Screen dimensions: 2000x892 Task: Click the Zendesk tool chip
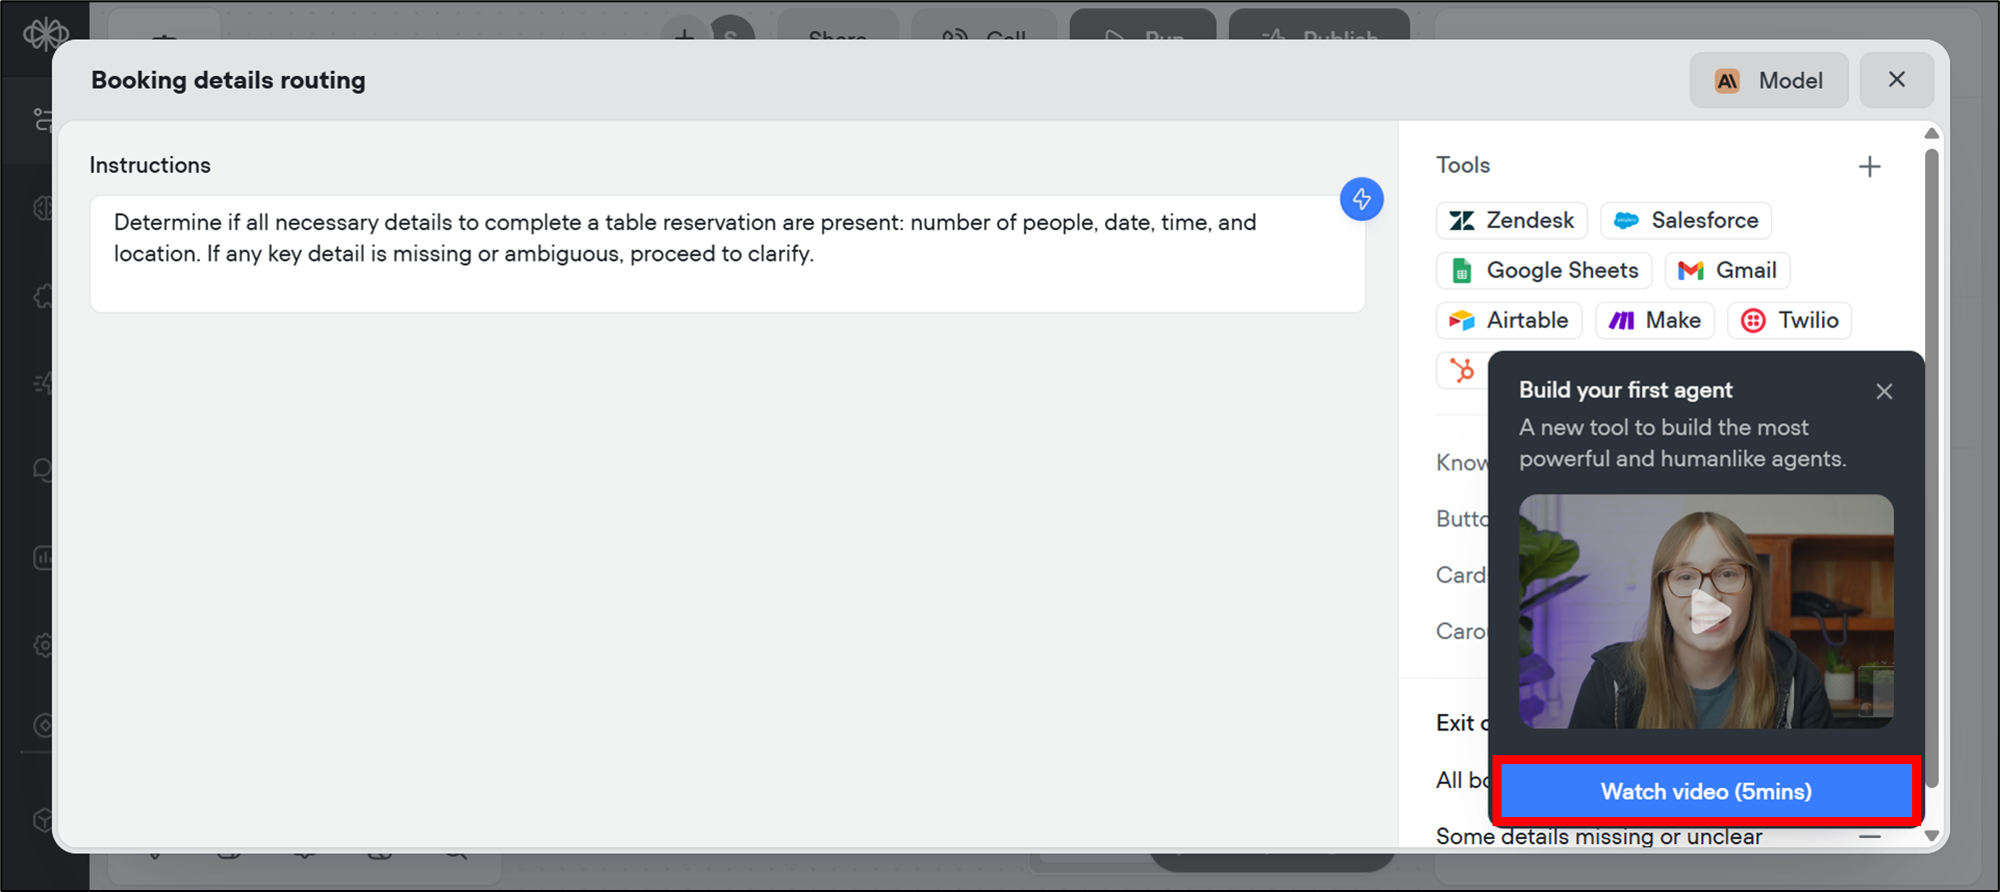1511,220
